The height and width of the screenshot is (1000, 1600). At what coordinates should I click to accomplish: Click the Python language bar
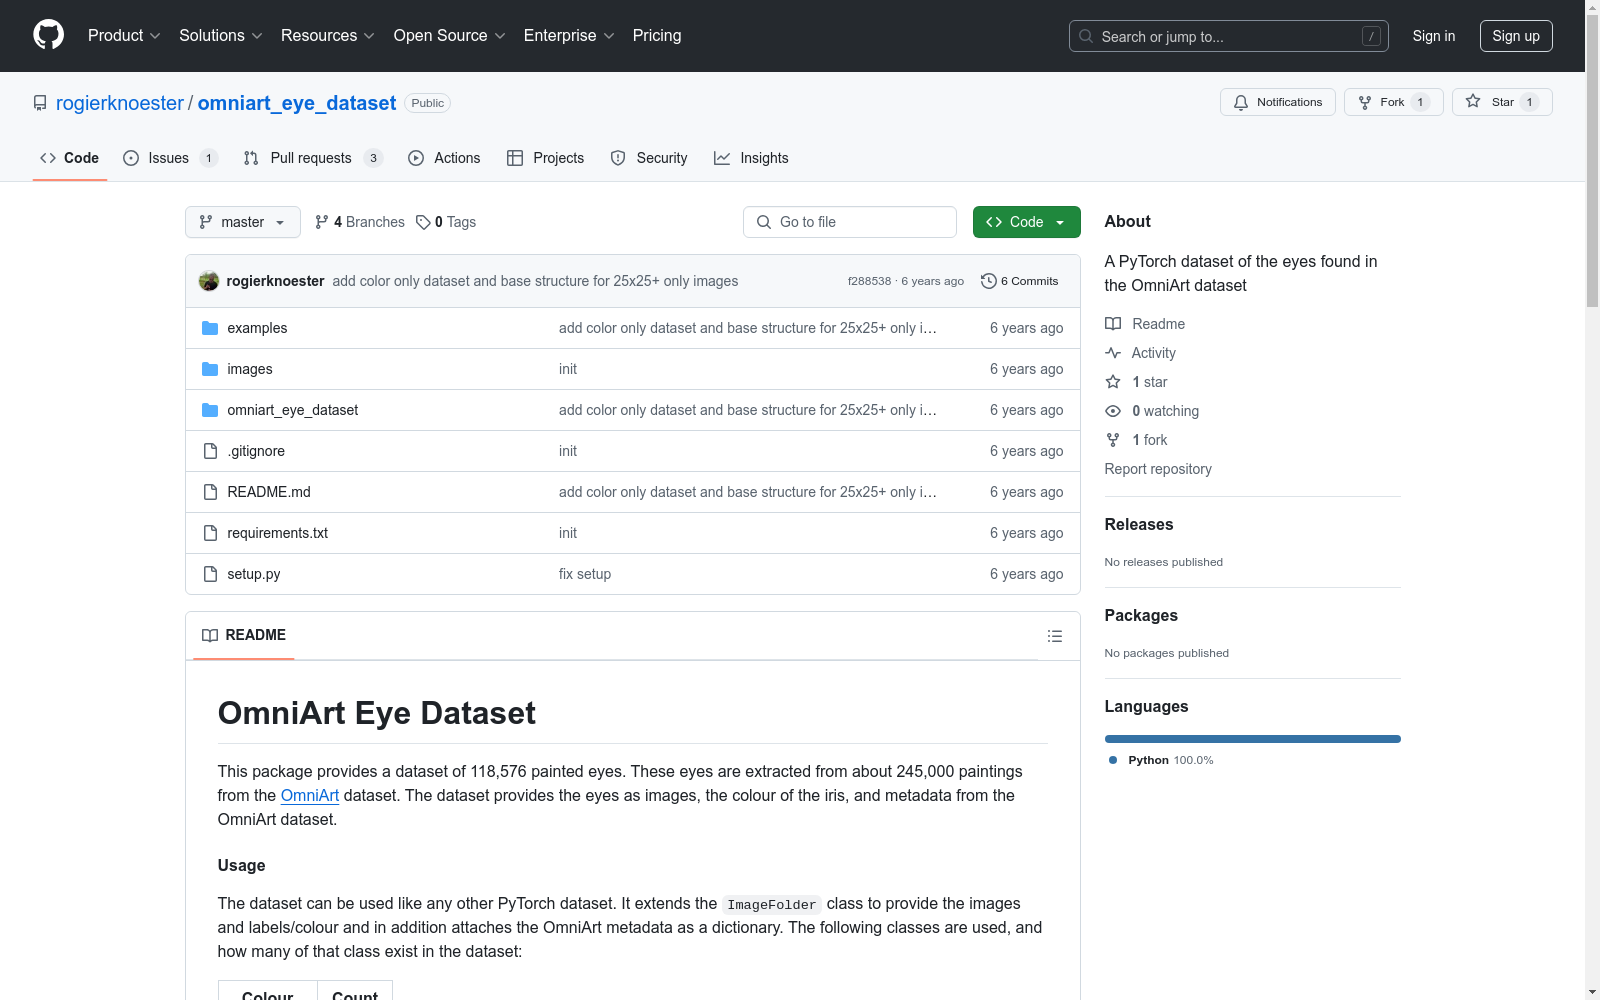point(1253,739)
